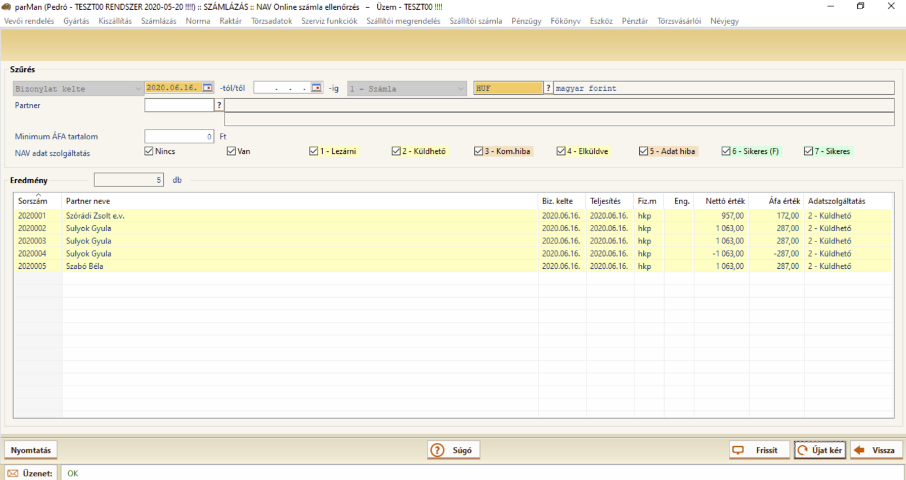
Task: Click the HUF currency code field
Action: click(508, 88)
